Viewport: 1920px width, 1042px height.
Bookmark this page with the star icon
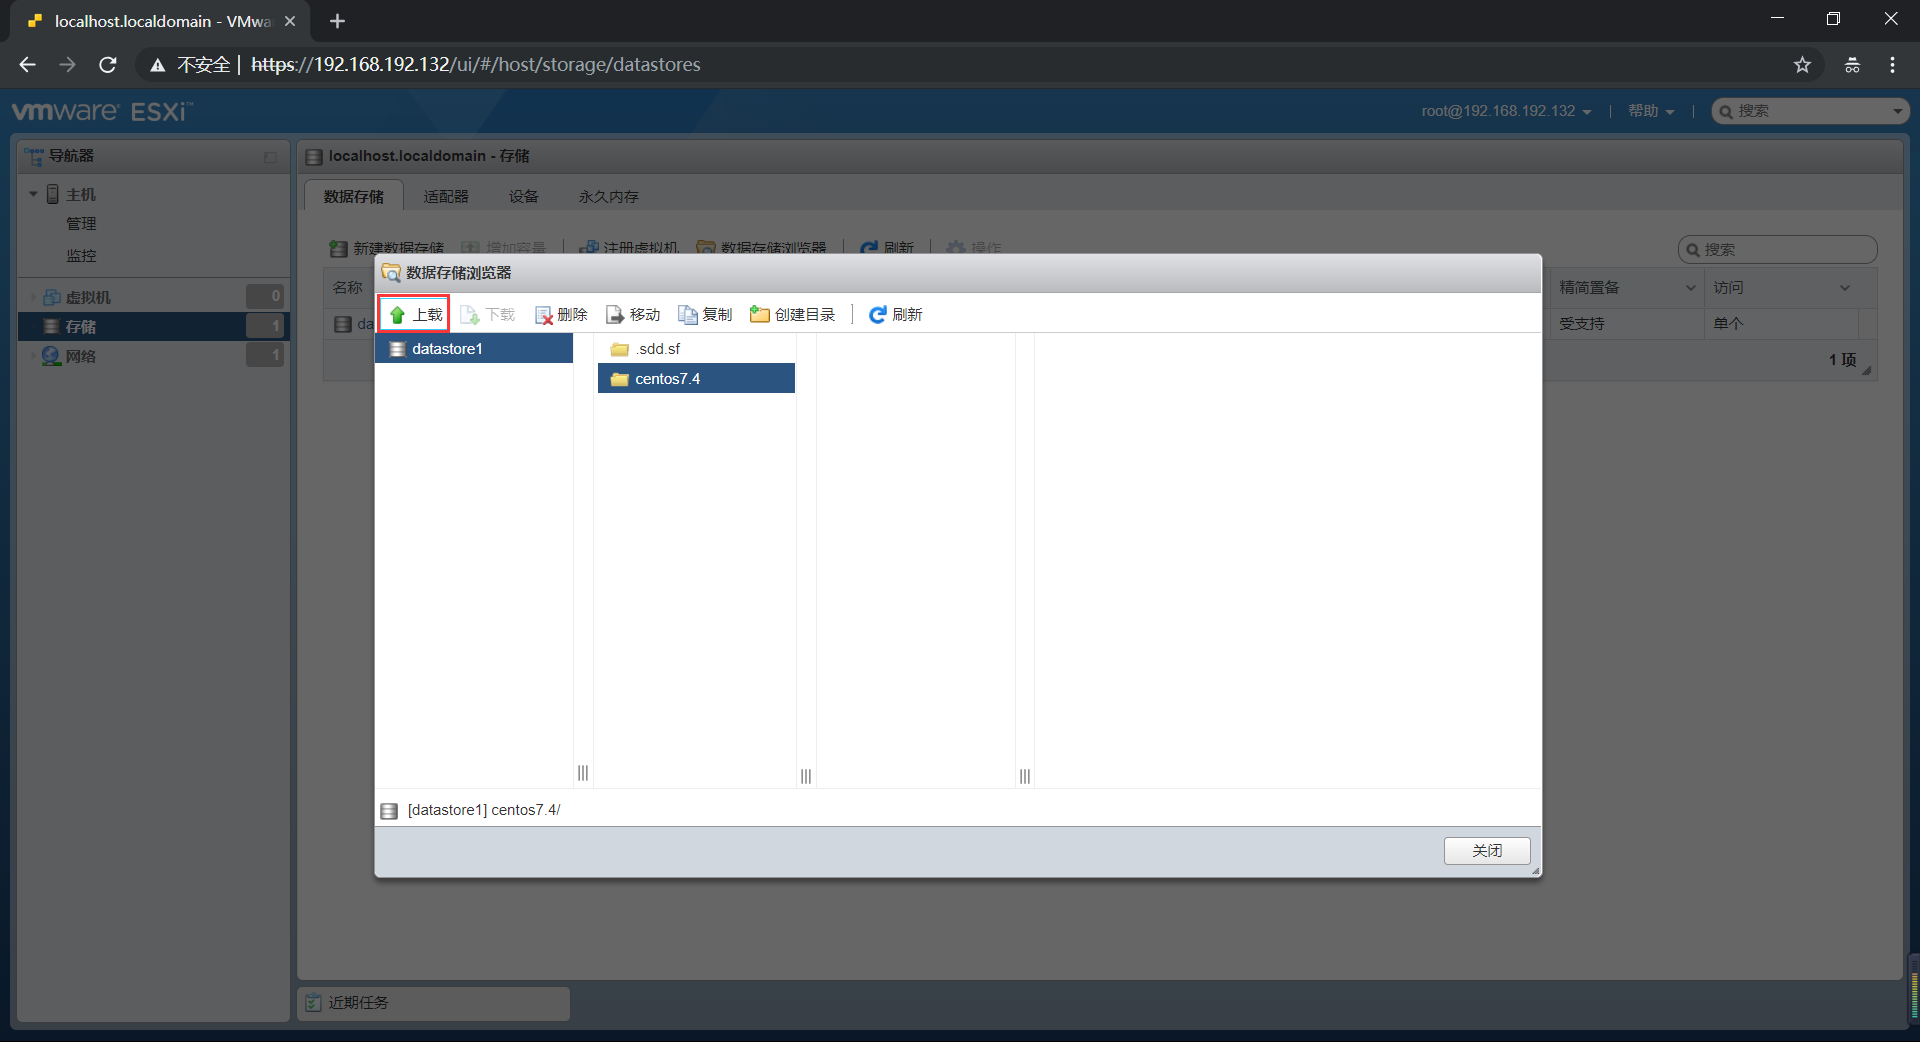(1802, 65)
